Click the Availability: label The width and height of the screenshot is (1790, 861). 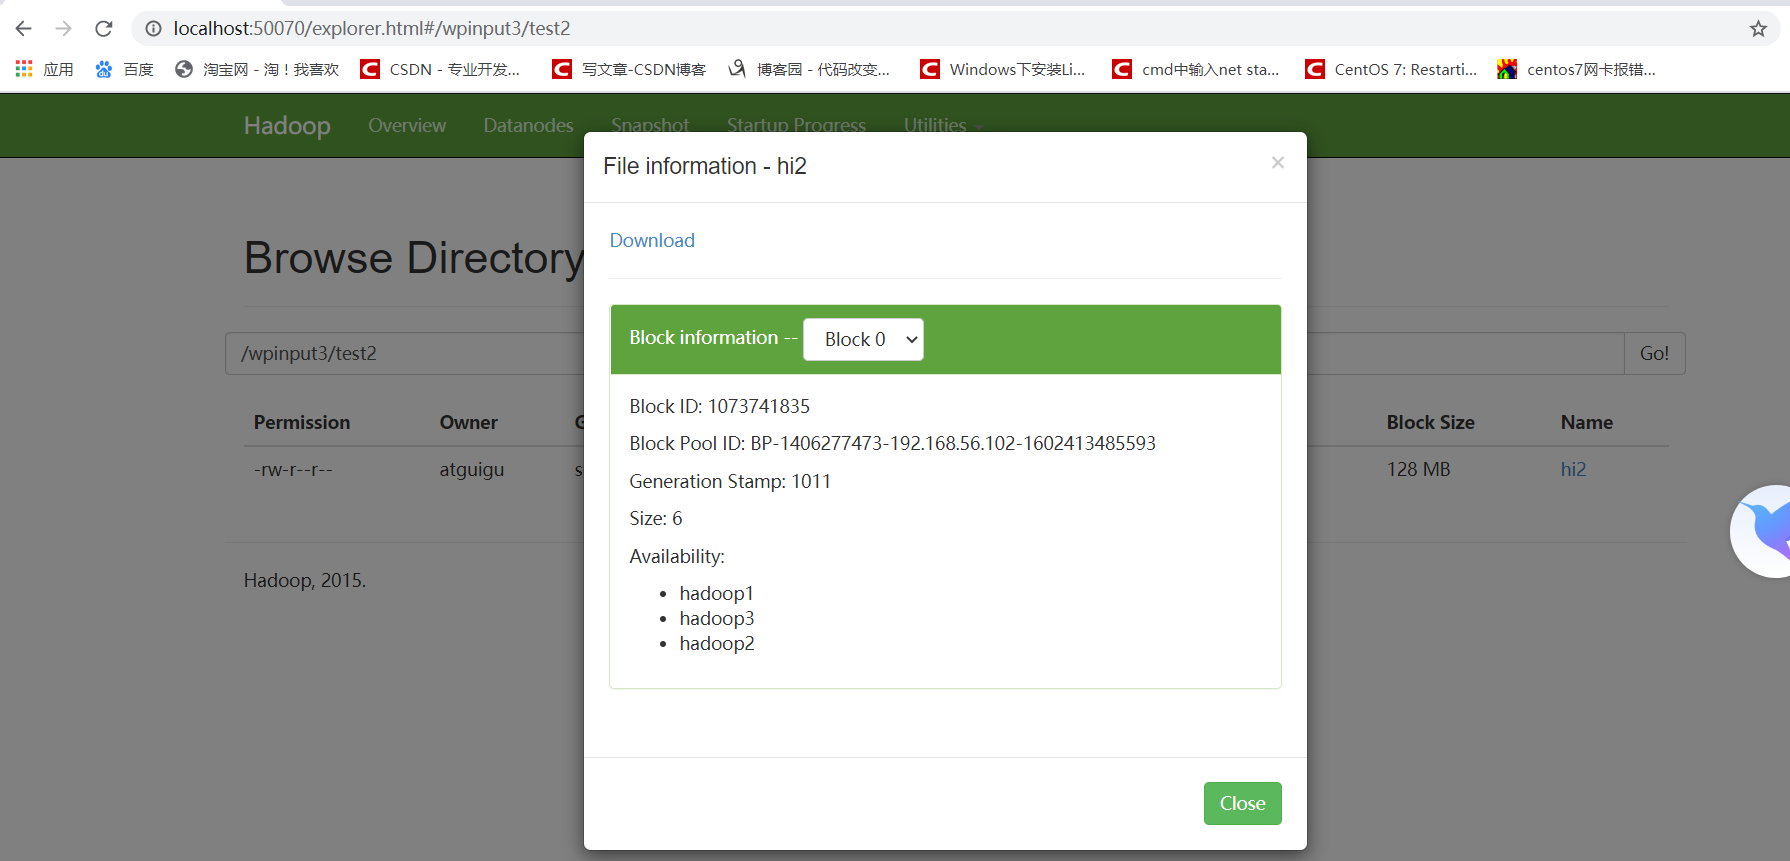click(x=677, y=556)
